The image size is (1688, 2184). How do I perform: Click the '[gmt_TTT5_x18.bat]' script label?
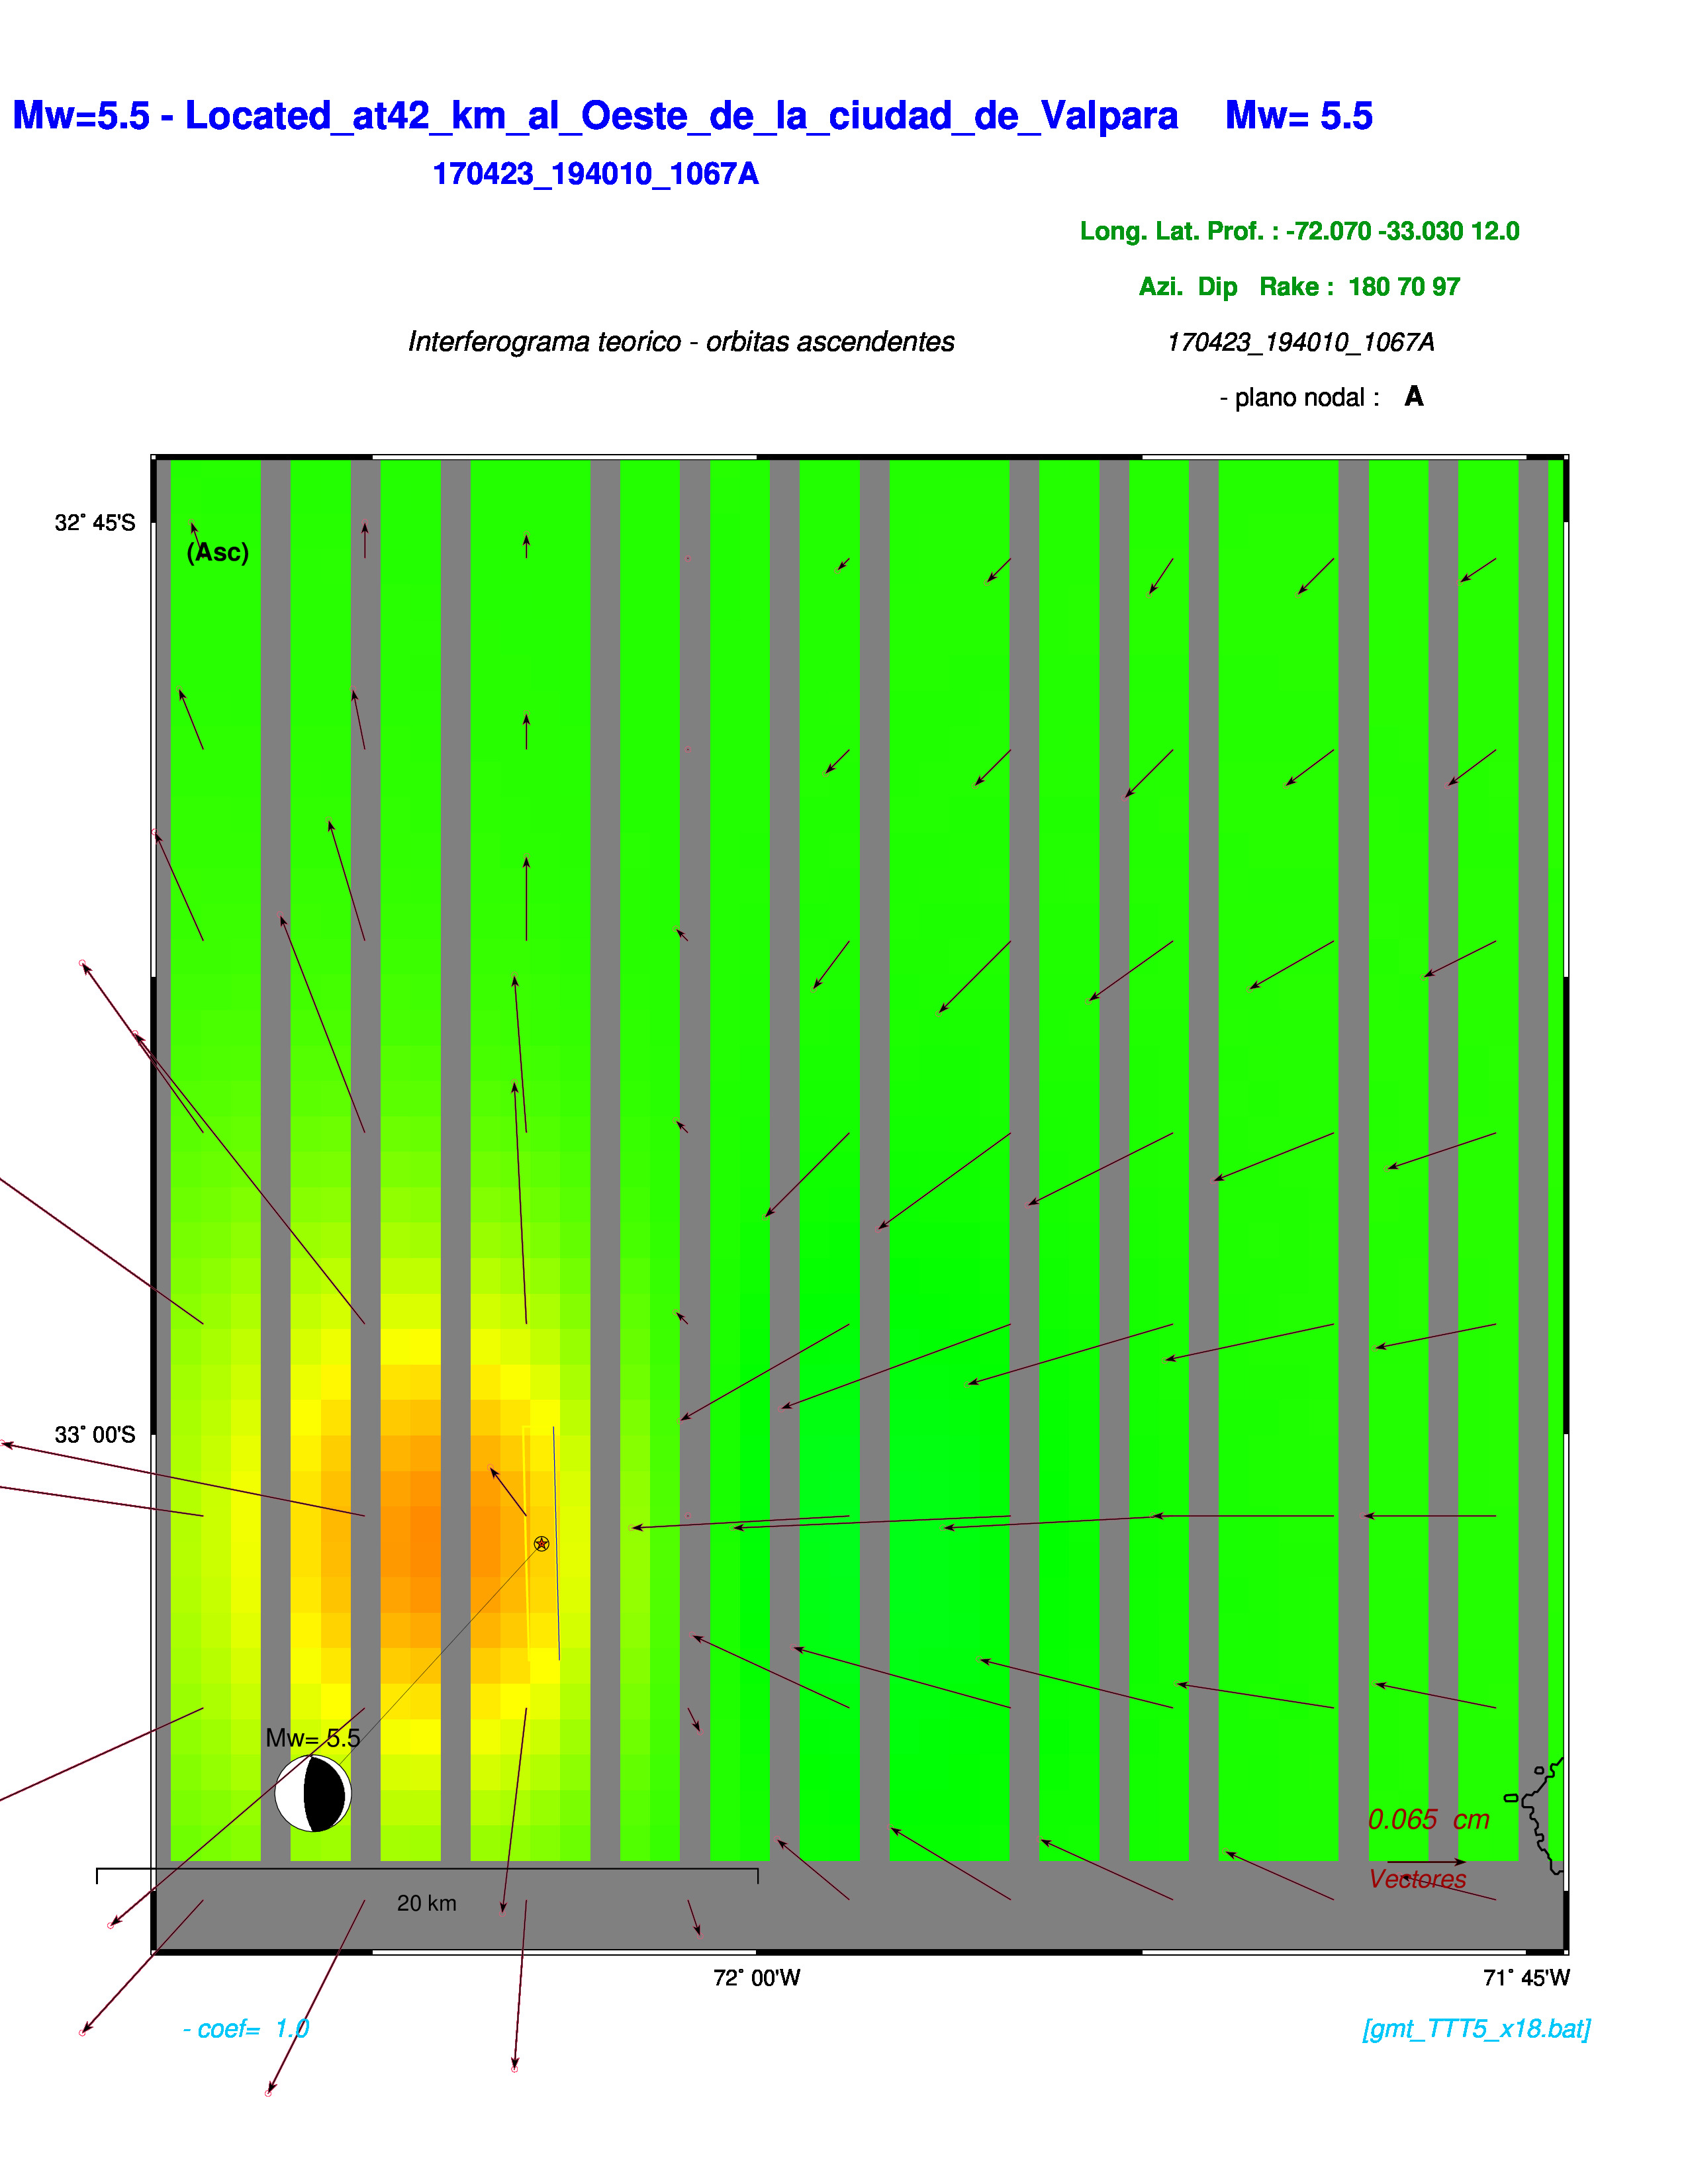(1476, 2028)
